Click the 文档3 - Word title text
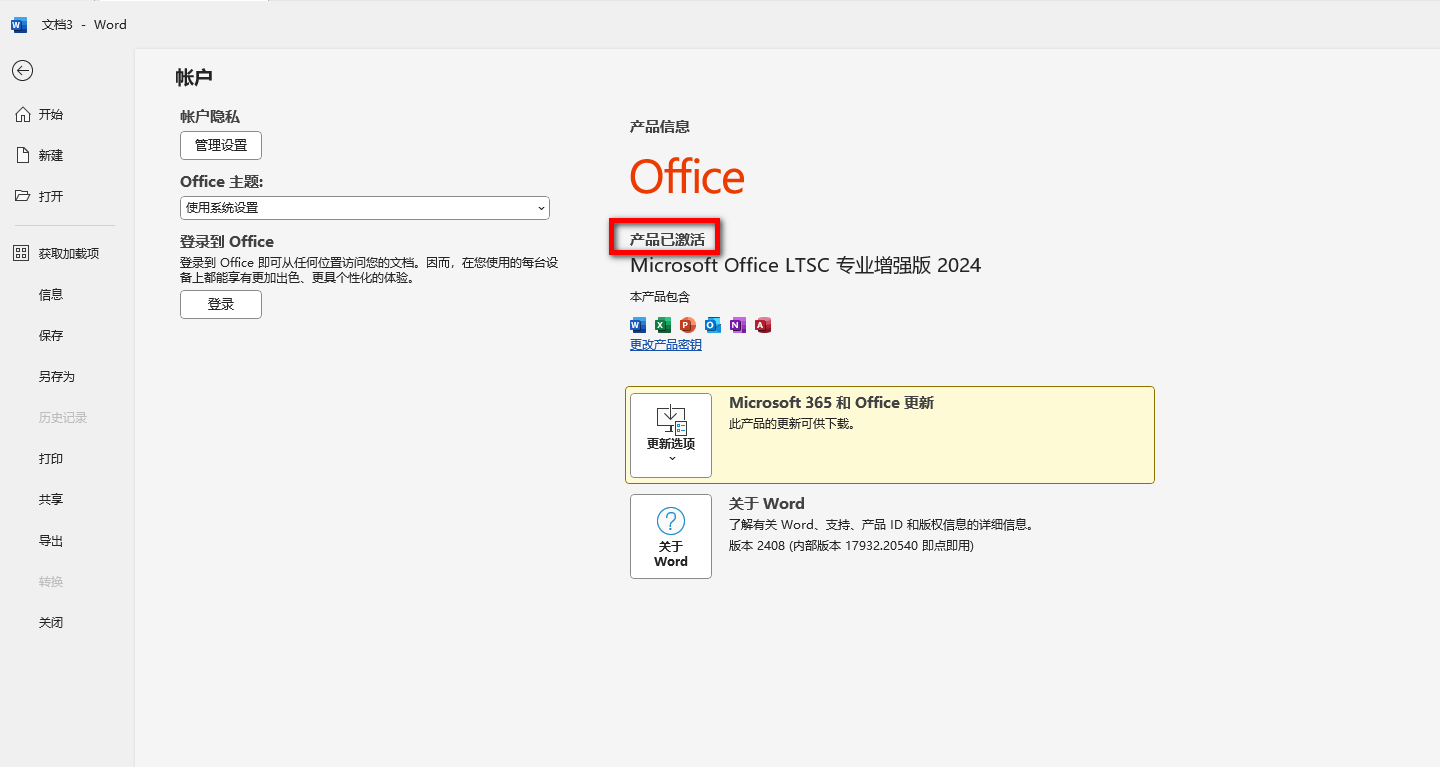Image resolution: width=1440 pixels, height=767 pixels. (84, 25)
